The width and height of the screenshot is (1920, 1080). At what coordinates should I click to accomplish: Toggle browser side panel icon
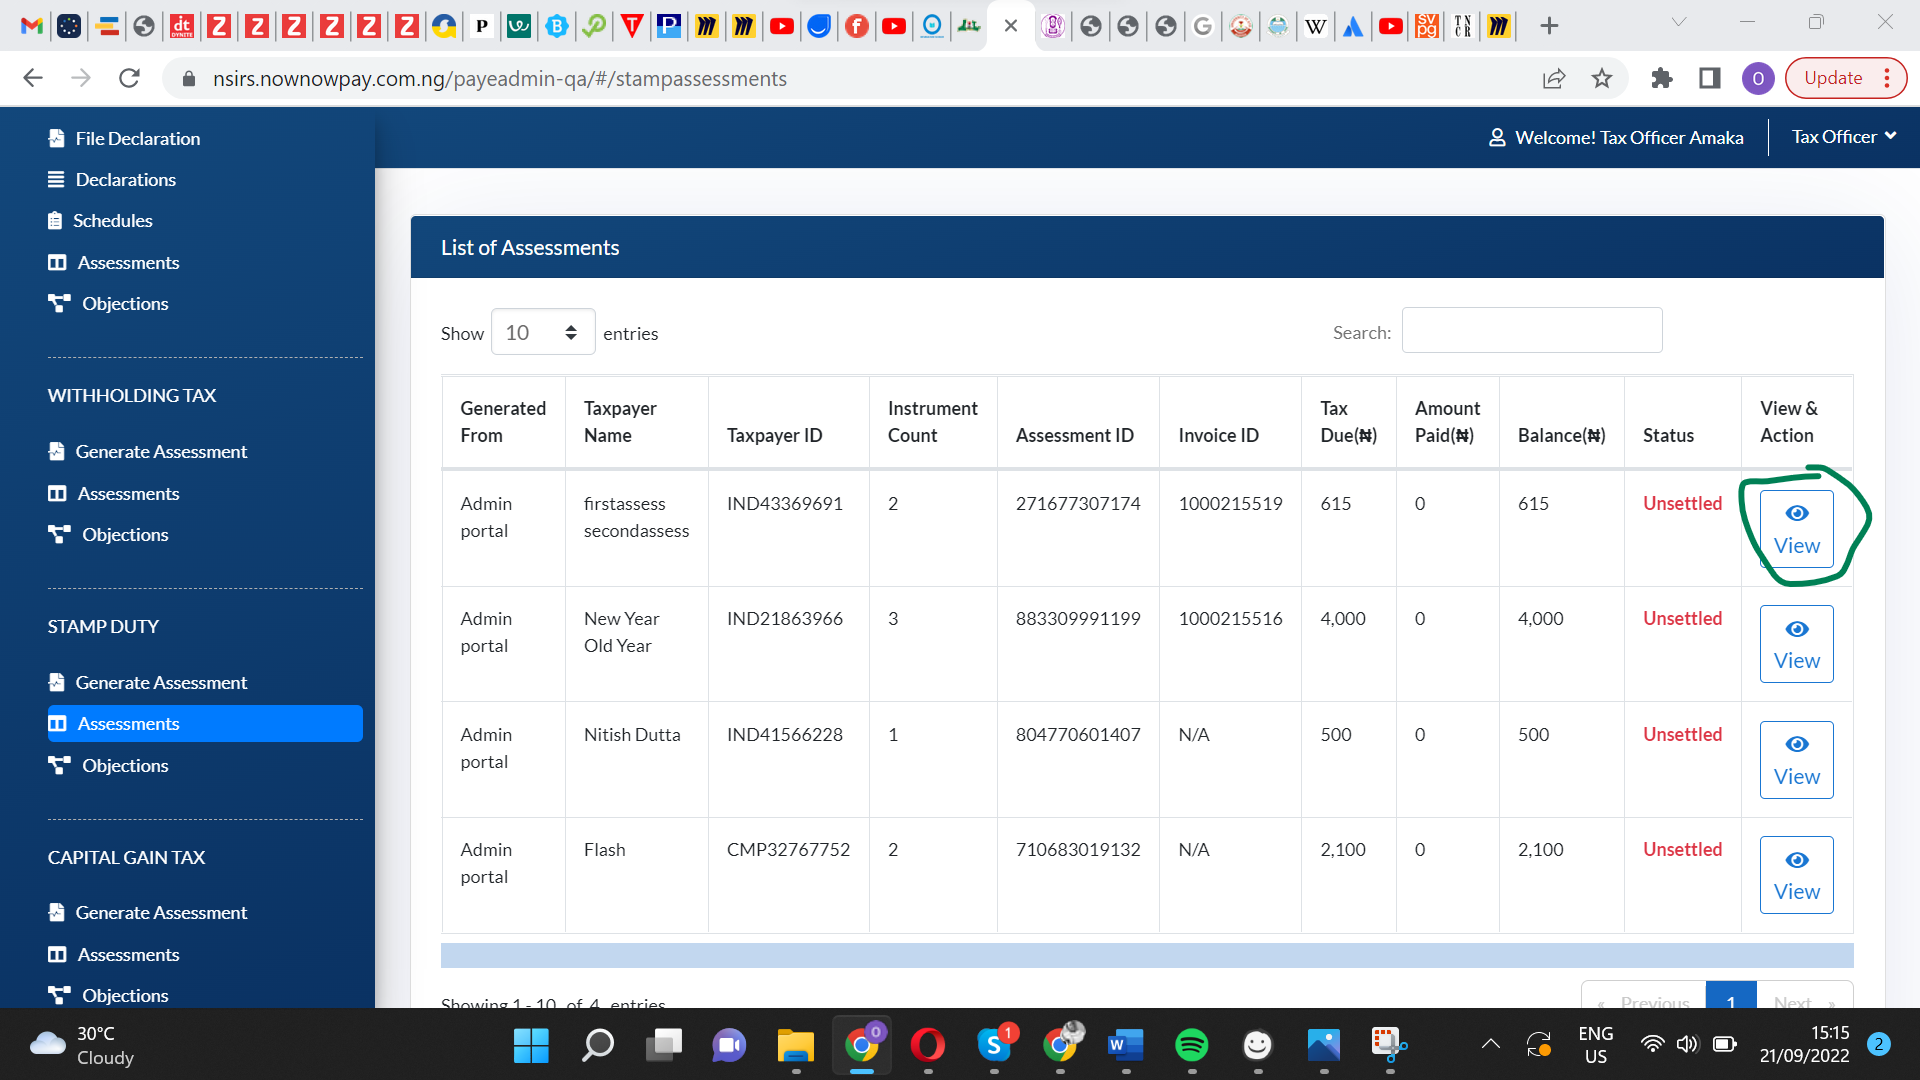pos(1710,78)
